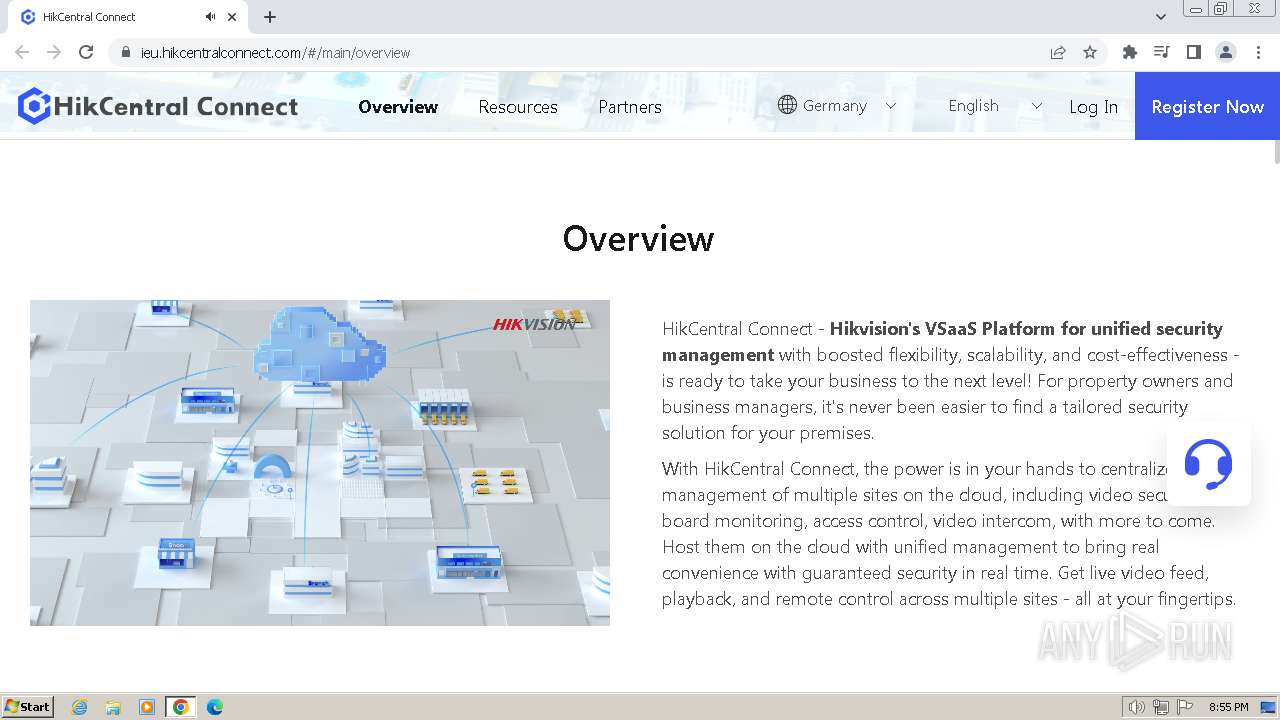This screenshot has height=720, width=1280.
Task: Click the Log In link
Action: 1093,107
